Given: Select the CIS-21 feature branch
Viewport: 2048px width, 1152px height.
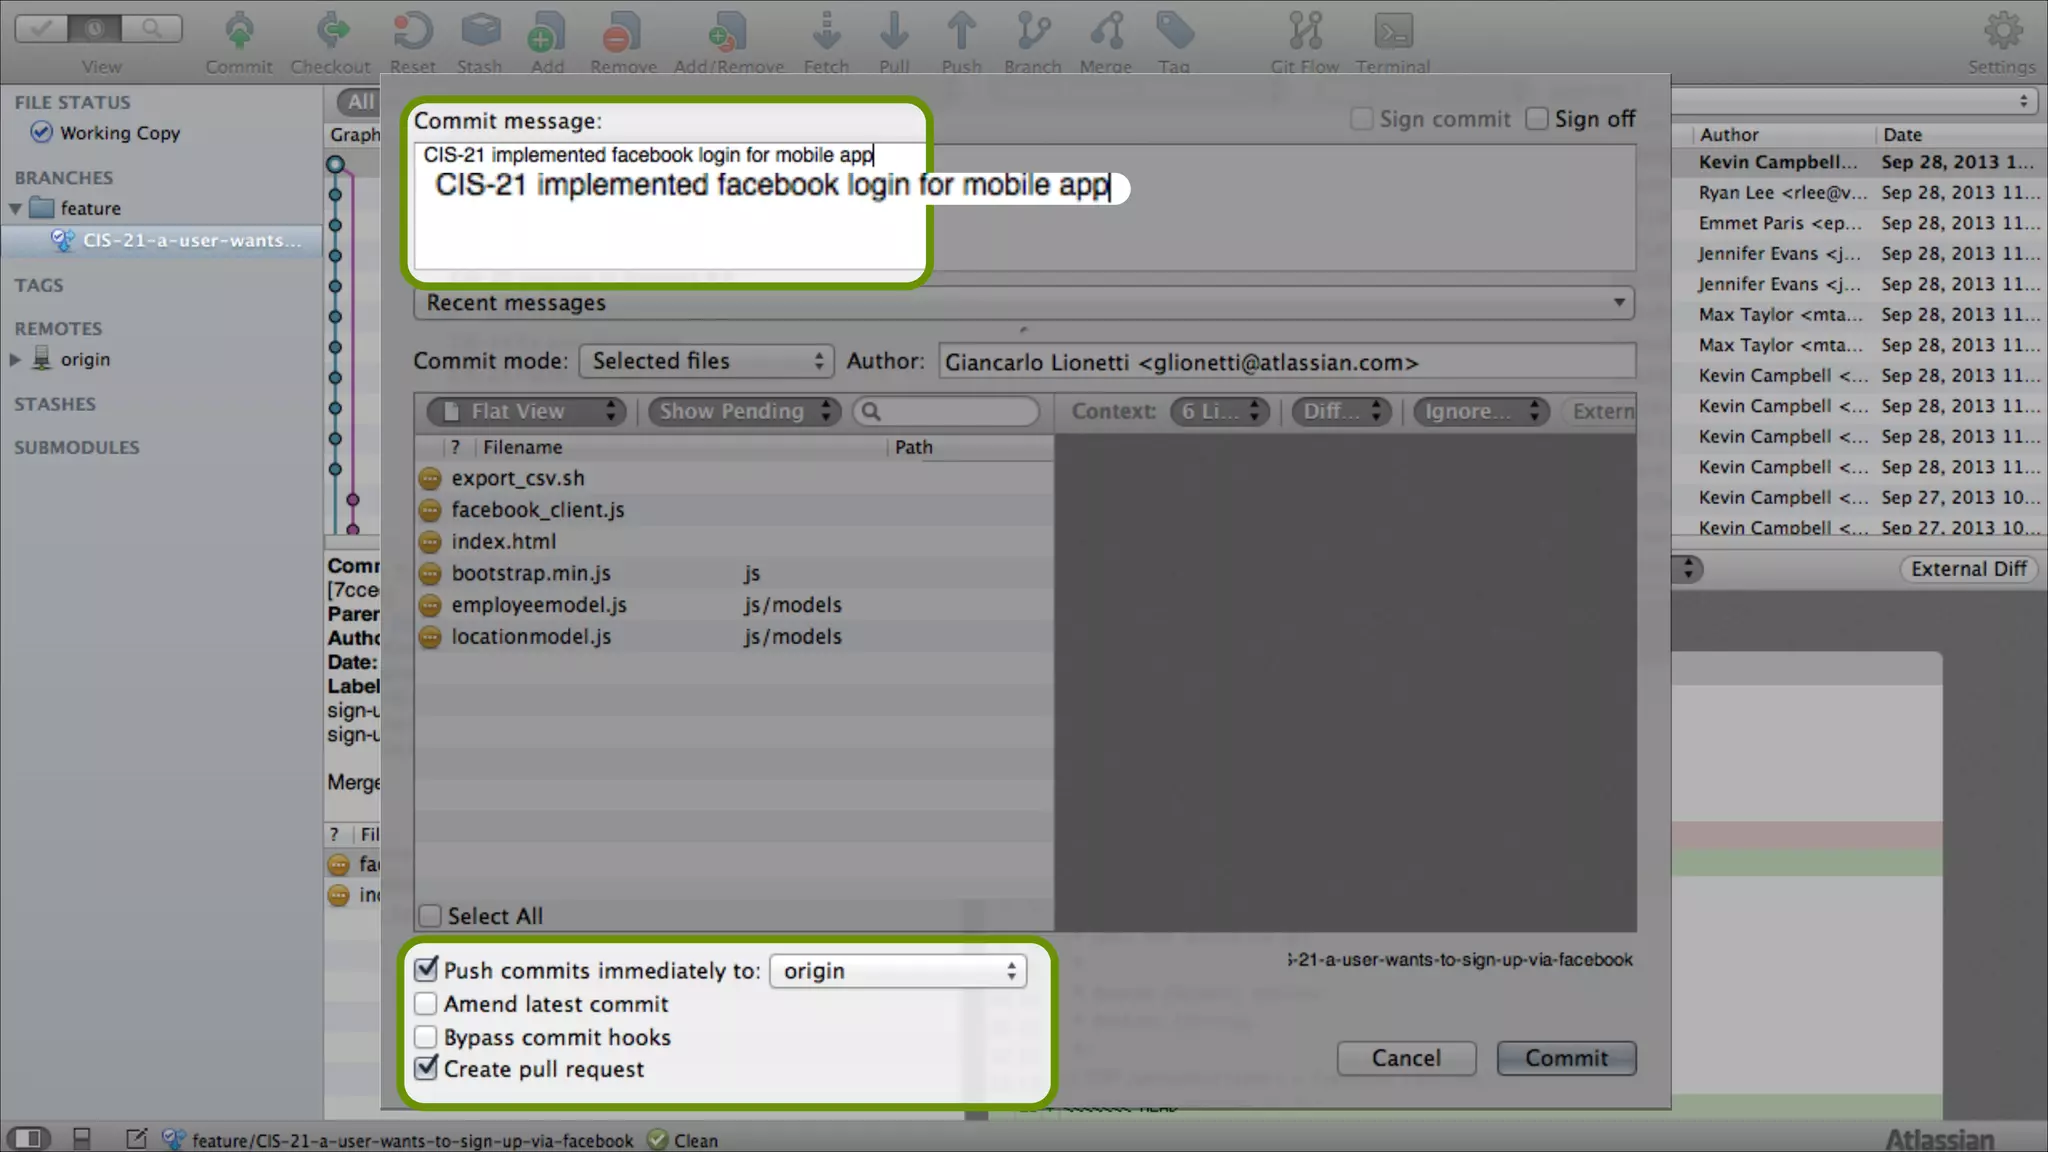Looking at the screenshot, I should [x=190, y=240].
